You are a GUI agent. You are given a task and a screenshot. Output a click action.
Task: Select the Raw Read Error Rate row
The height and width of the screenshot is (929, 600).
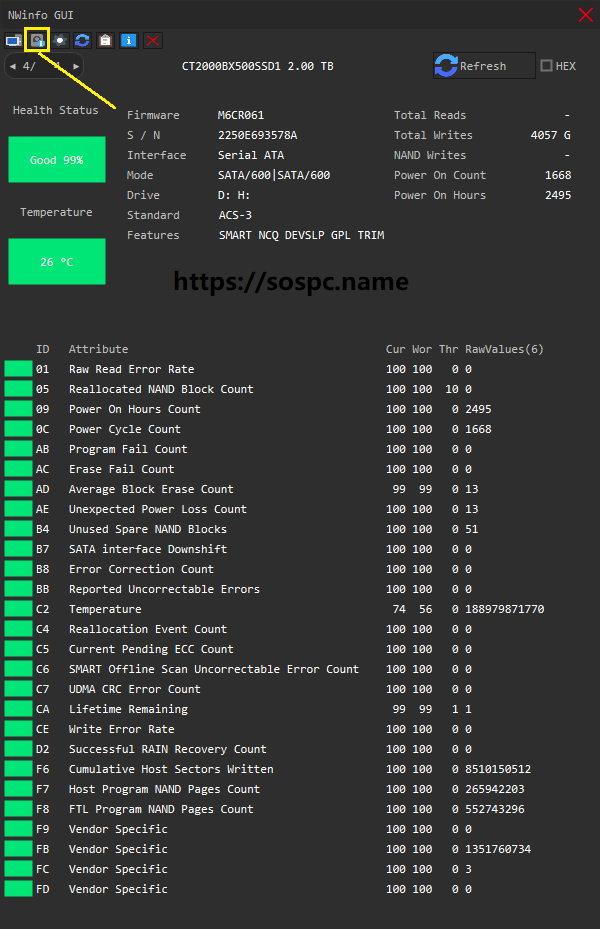tap(131, 369)
